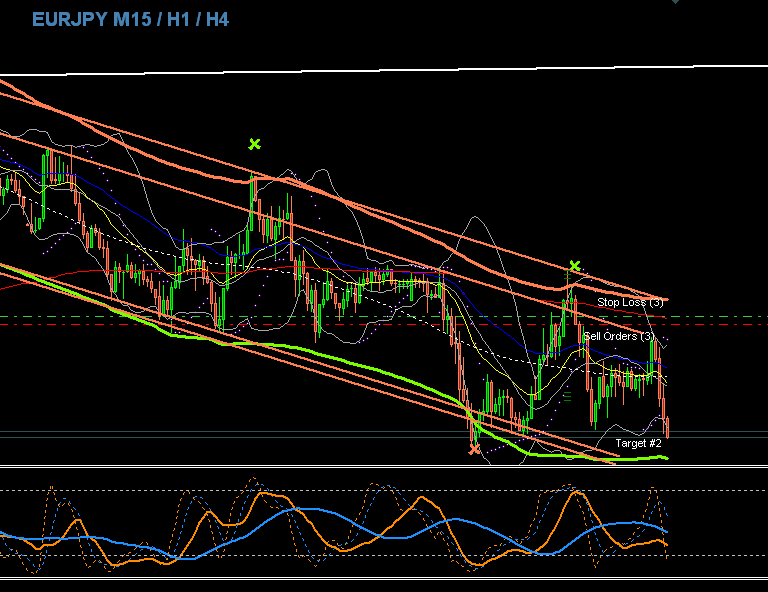
Task: Click the divider between chart and oscillator panel
Action: [x=384, y=467]
